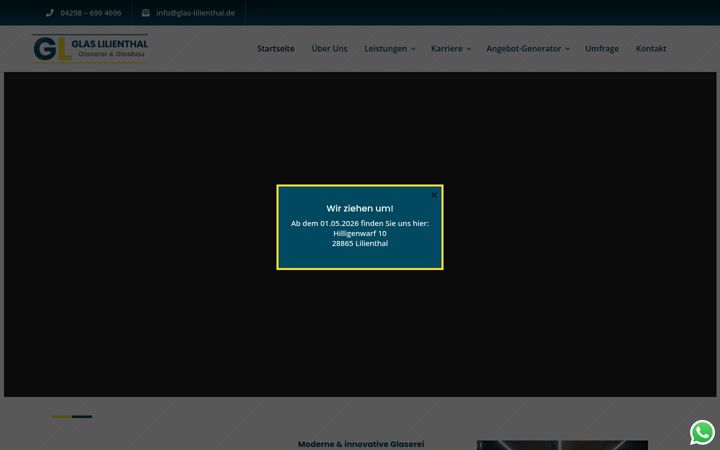Open Leistungen menu item
Image resolution: width=720 pixels, height=450 pixels.
pyautogui.click(x=385, y=48)
